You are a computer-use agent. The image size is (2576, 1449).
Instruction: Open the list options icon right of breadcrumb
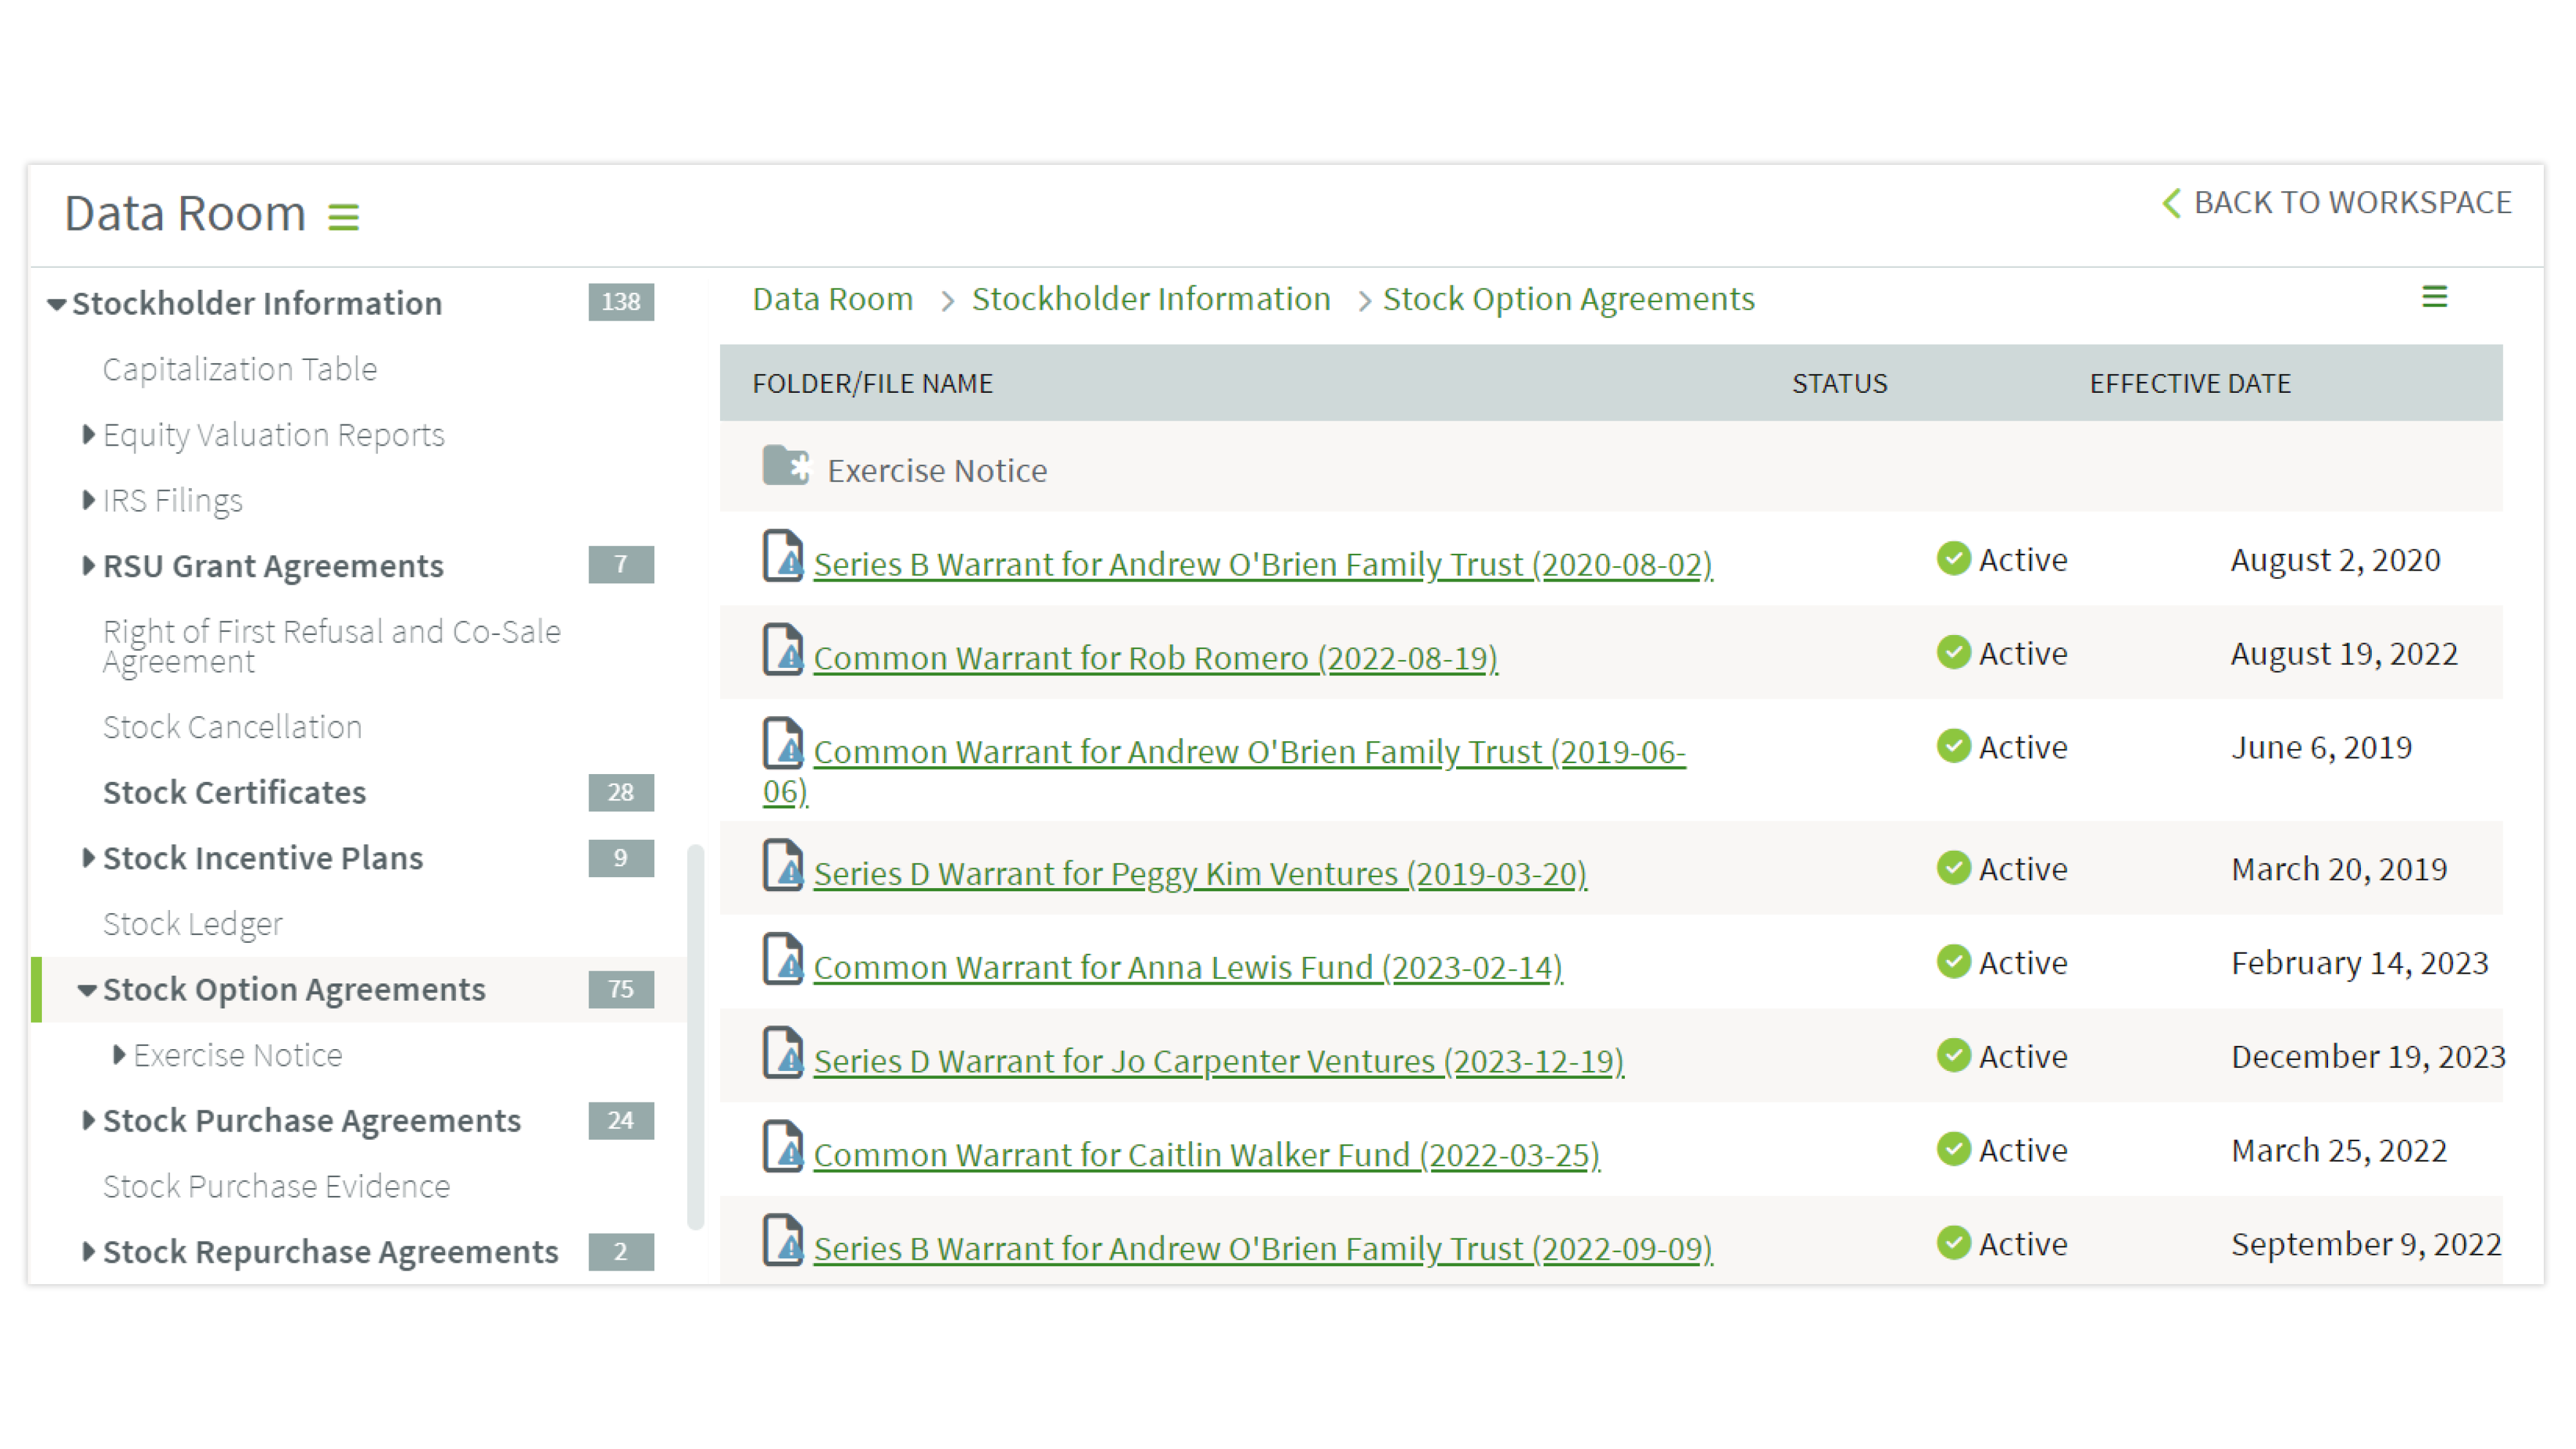[2434, 297]
